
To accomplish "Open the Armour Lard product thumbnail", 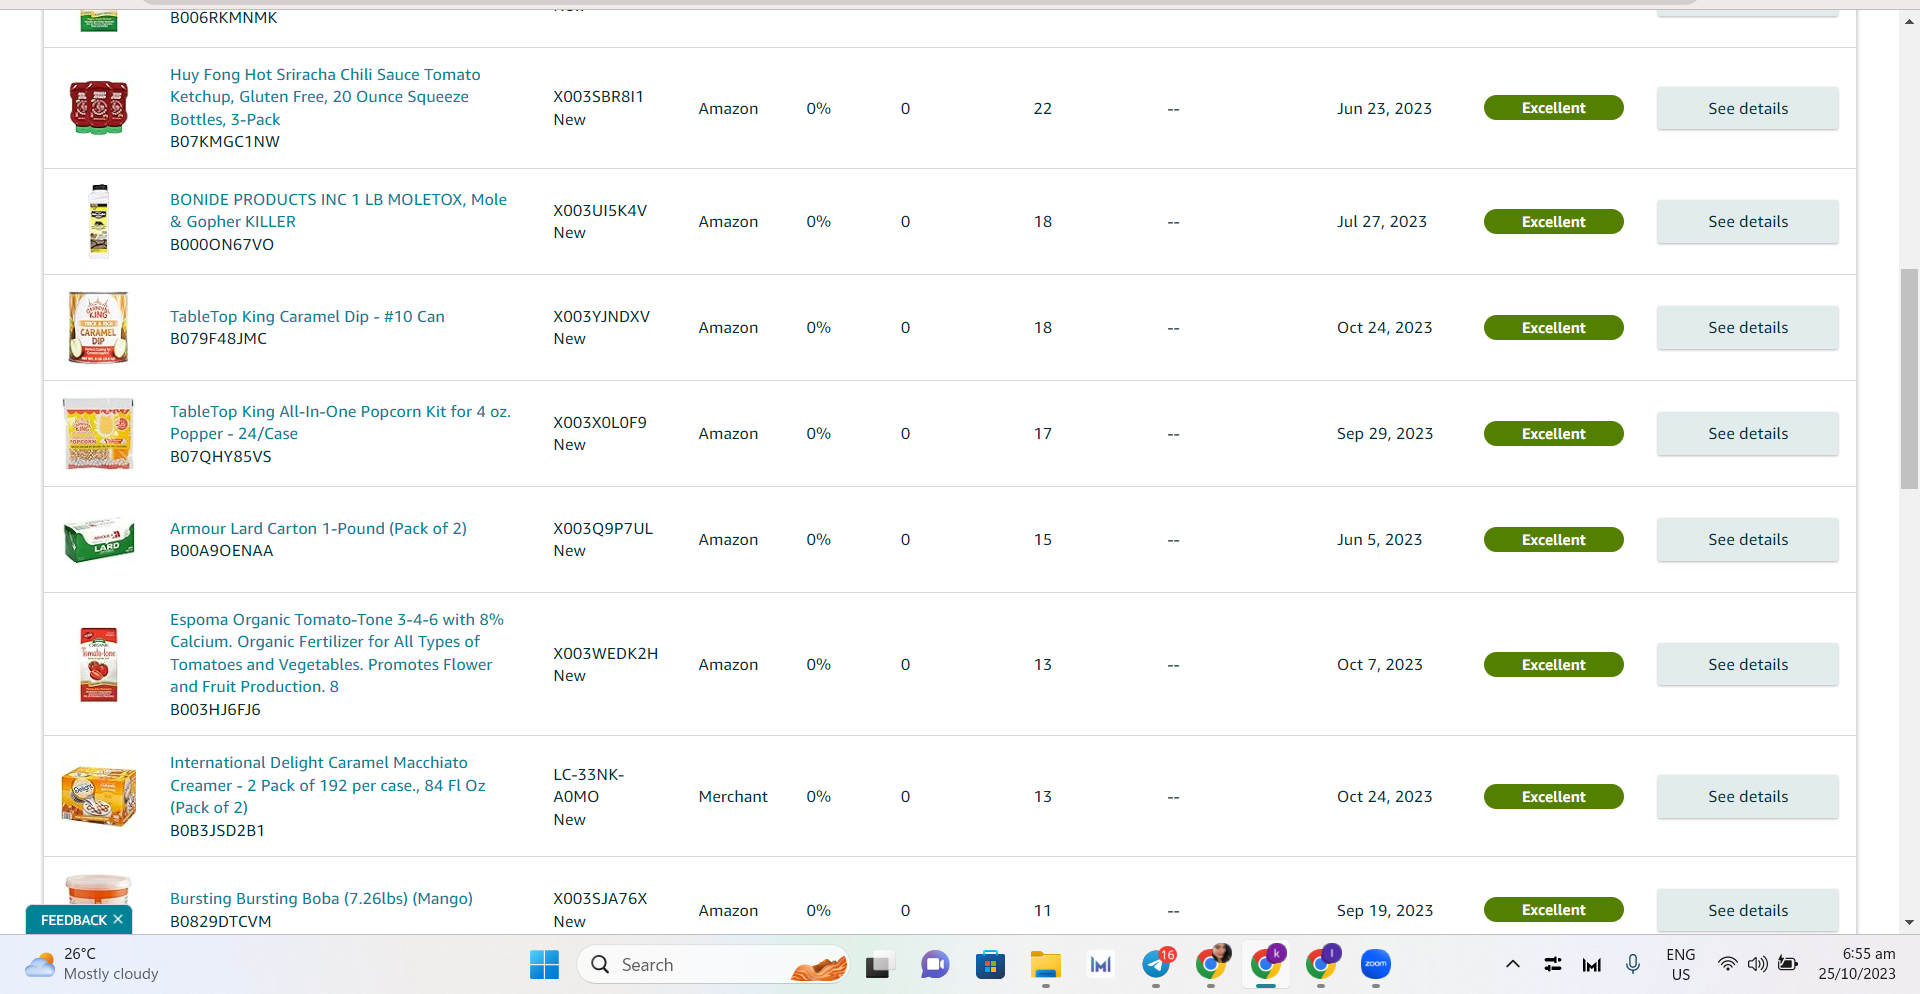I will click(99, 539).
